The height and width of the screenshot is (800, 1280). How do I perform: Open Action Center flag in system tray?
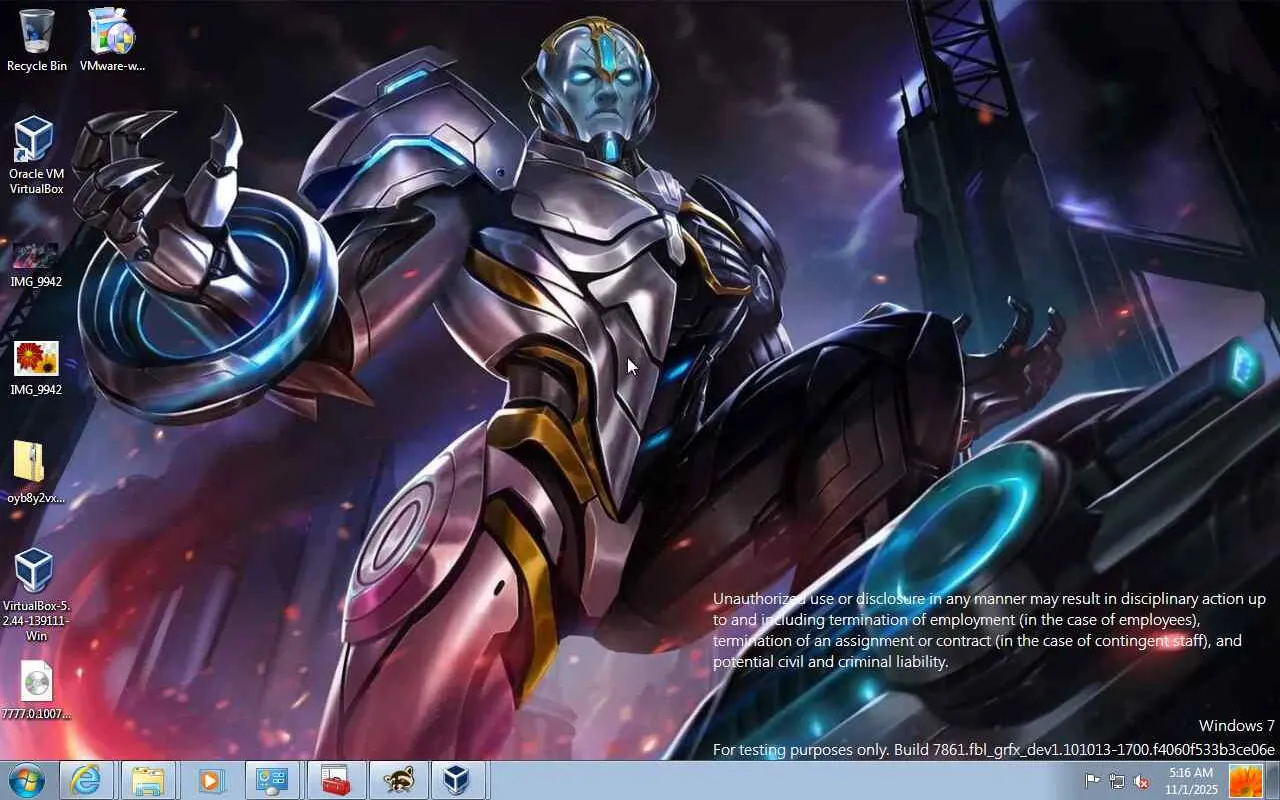tap(1093, 781)
